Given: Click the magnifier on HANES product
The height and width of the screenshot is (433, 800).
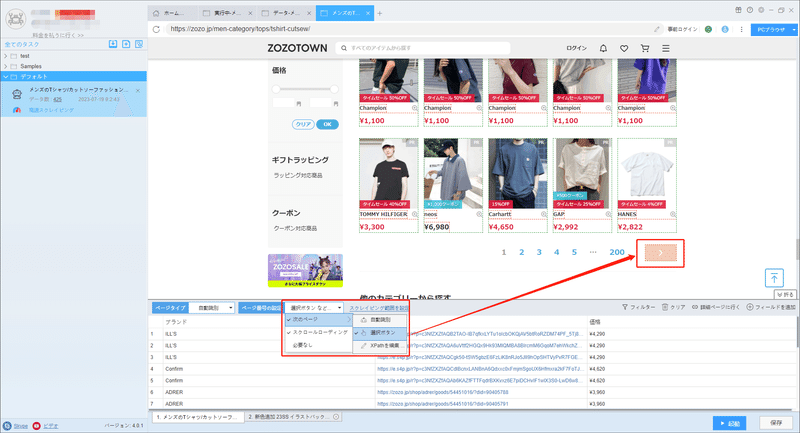Looking at the screenshot, I should click(x=673, y=214).
